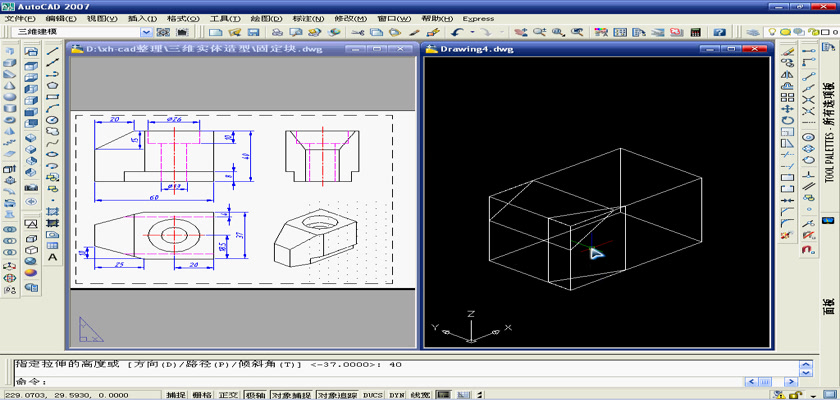Image resolution: width=840 pixels, height=400 pixels.
Task: Select the multiline Text (A) tool
Action: coord(52,258)
